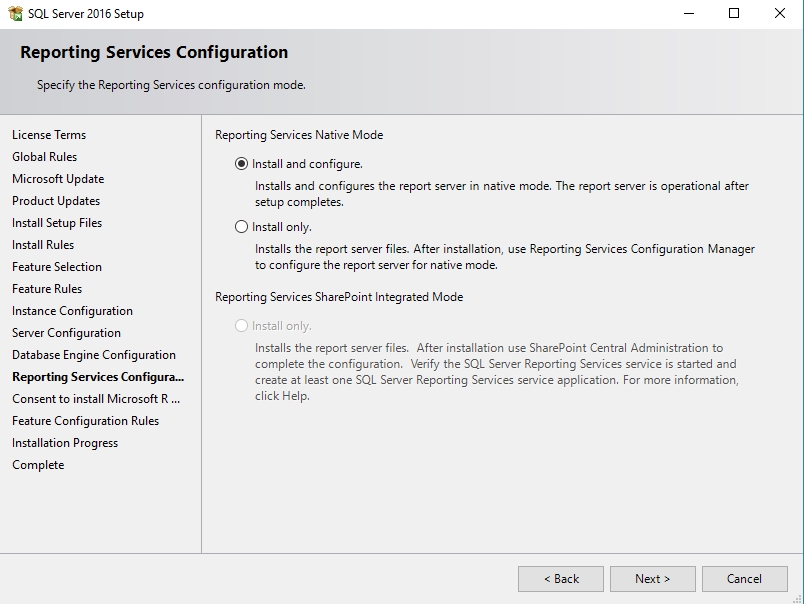Select Installation Progress step

click(x=65, y=443)
